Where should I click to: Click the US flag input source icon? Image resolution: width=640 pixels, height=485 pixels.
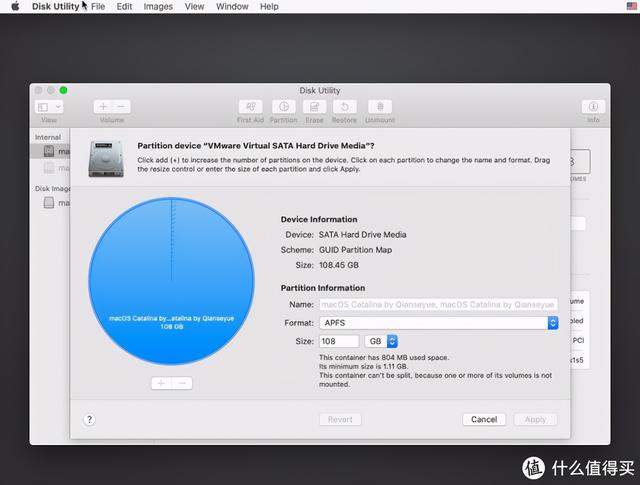click(x=631, y=6)
